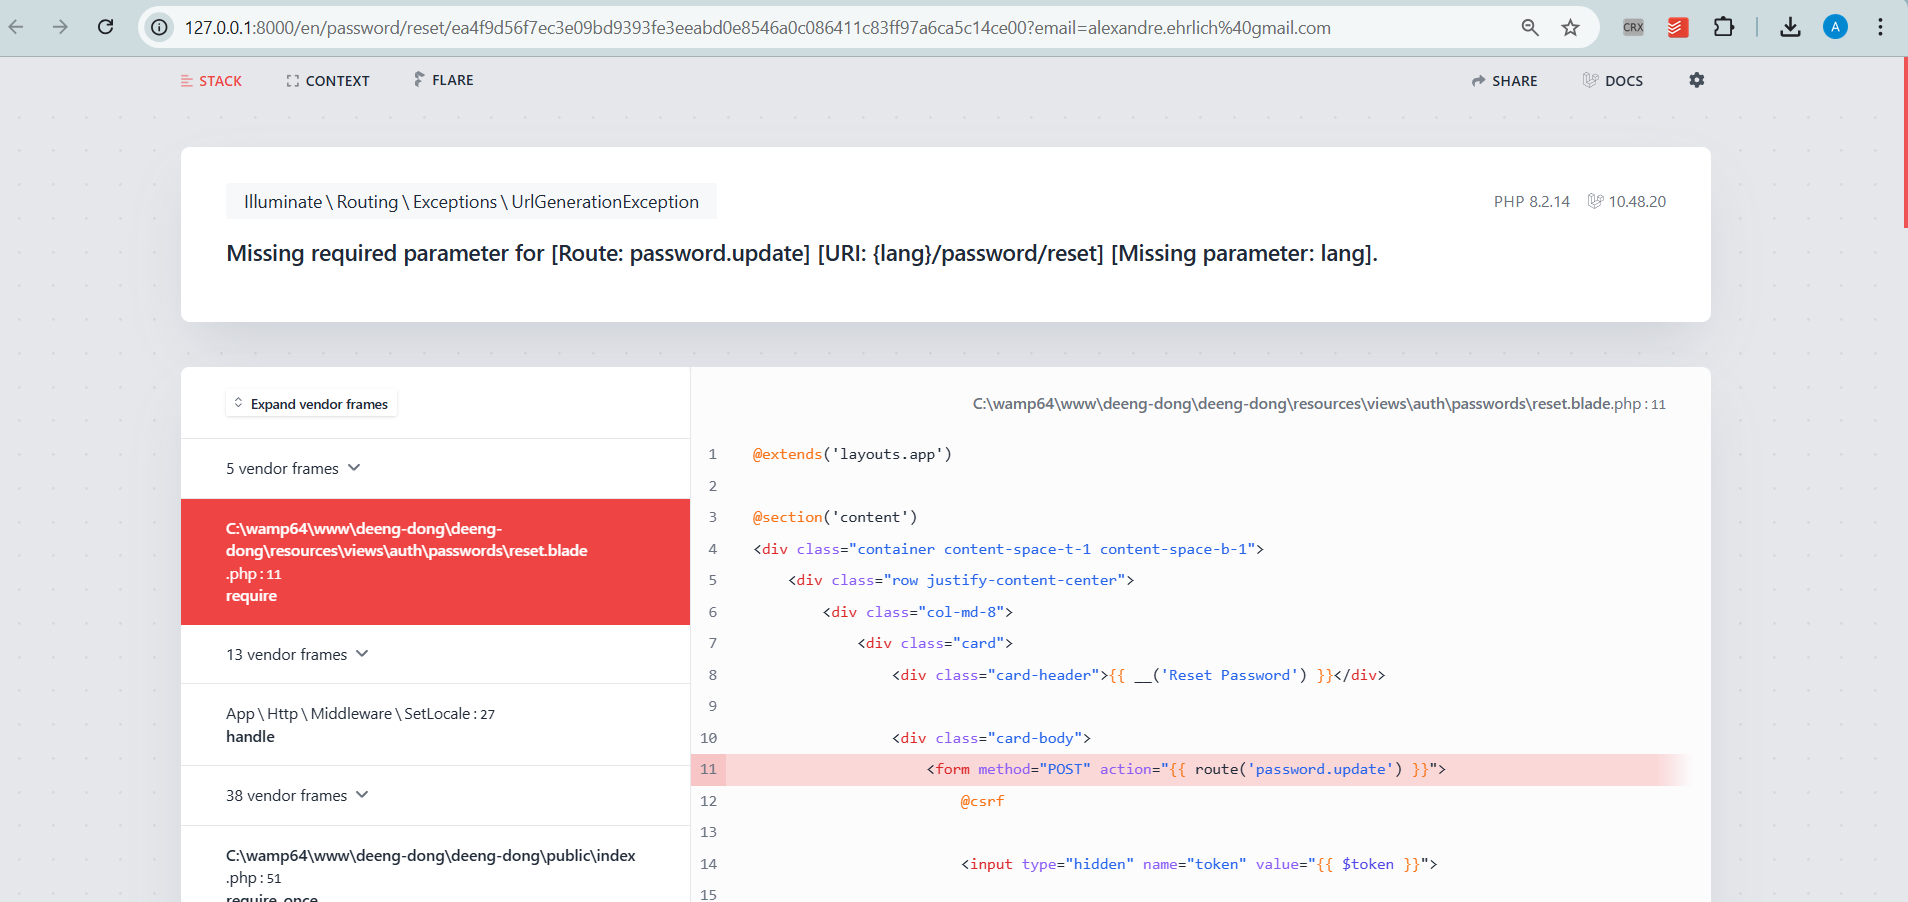Open the DOCS link

pos(1612,81)
